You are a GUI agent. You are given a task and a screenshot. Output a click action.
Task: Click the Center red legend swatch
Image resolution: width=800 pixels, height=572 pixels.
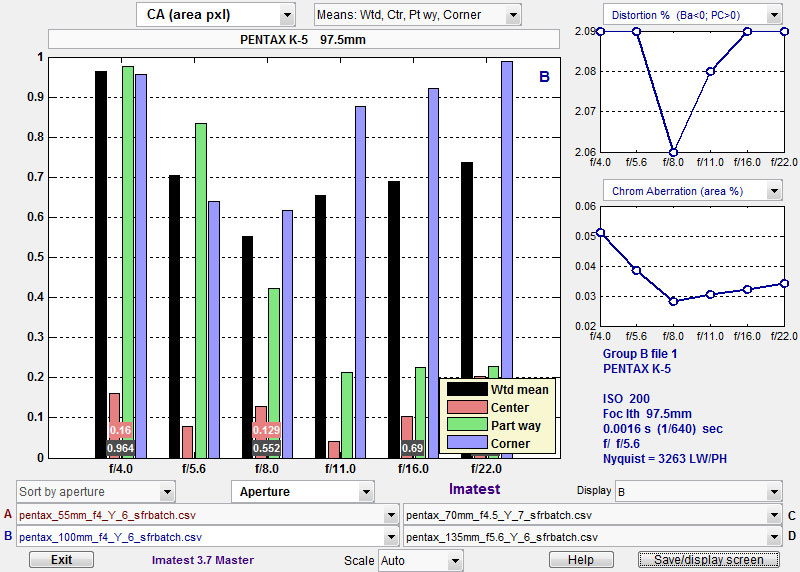point(467,407)
